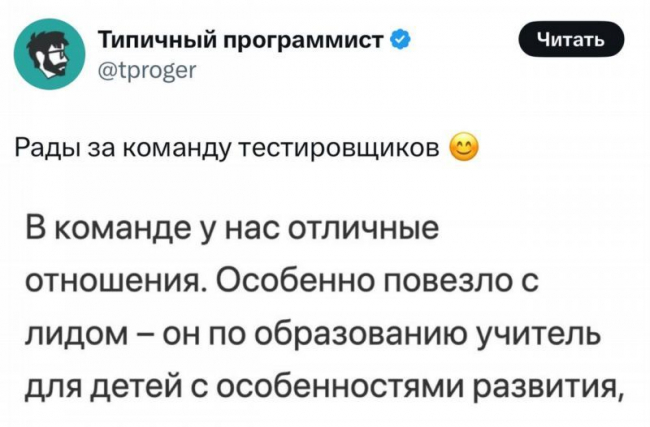Open the Типичный программист profile avatar
The width and height of the screenshot is (650, 427).
50,54
